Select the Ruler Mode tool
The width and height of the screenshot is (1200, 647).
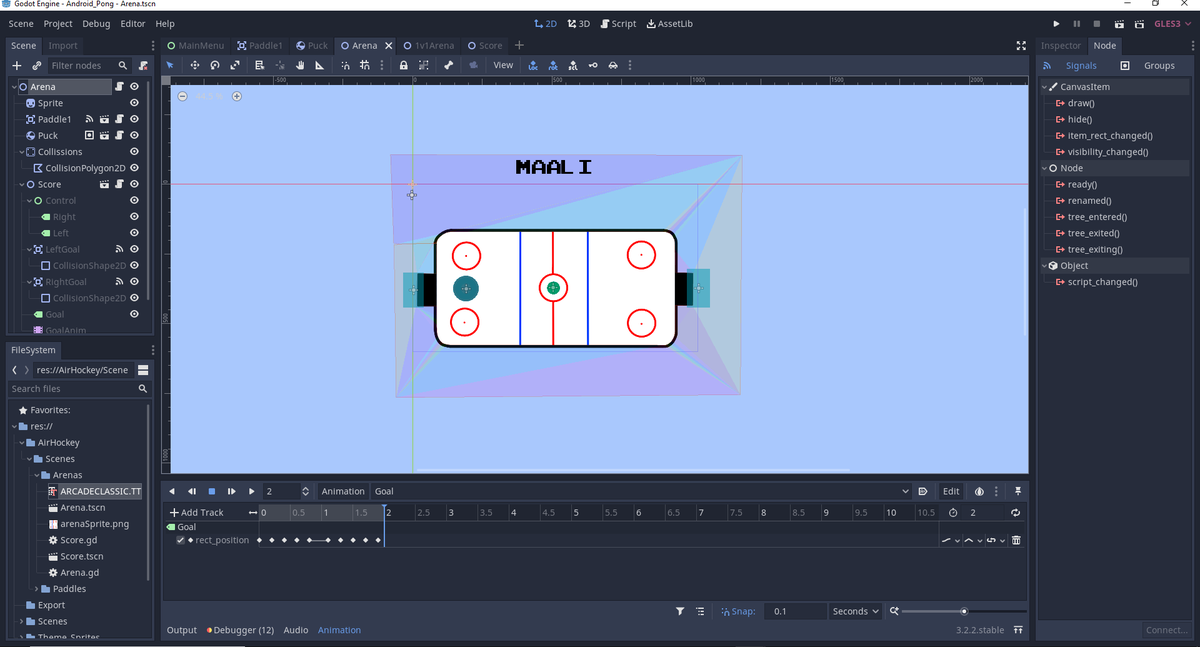click(319, 65)
